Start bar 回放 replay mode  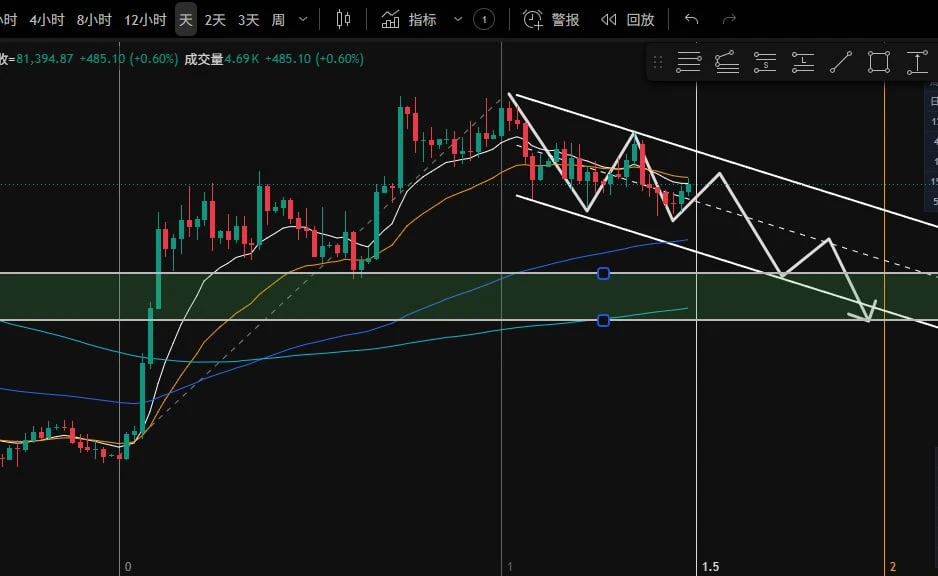[628, 20]
